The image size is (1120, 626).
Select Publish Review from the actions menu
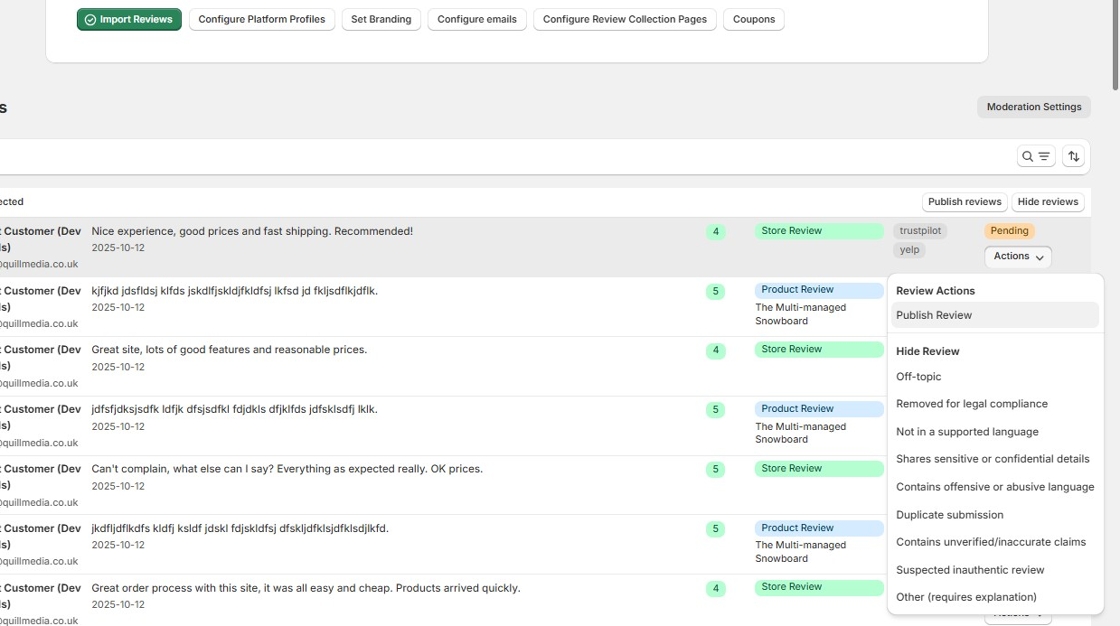[x=933, y=315]
